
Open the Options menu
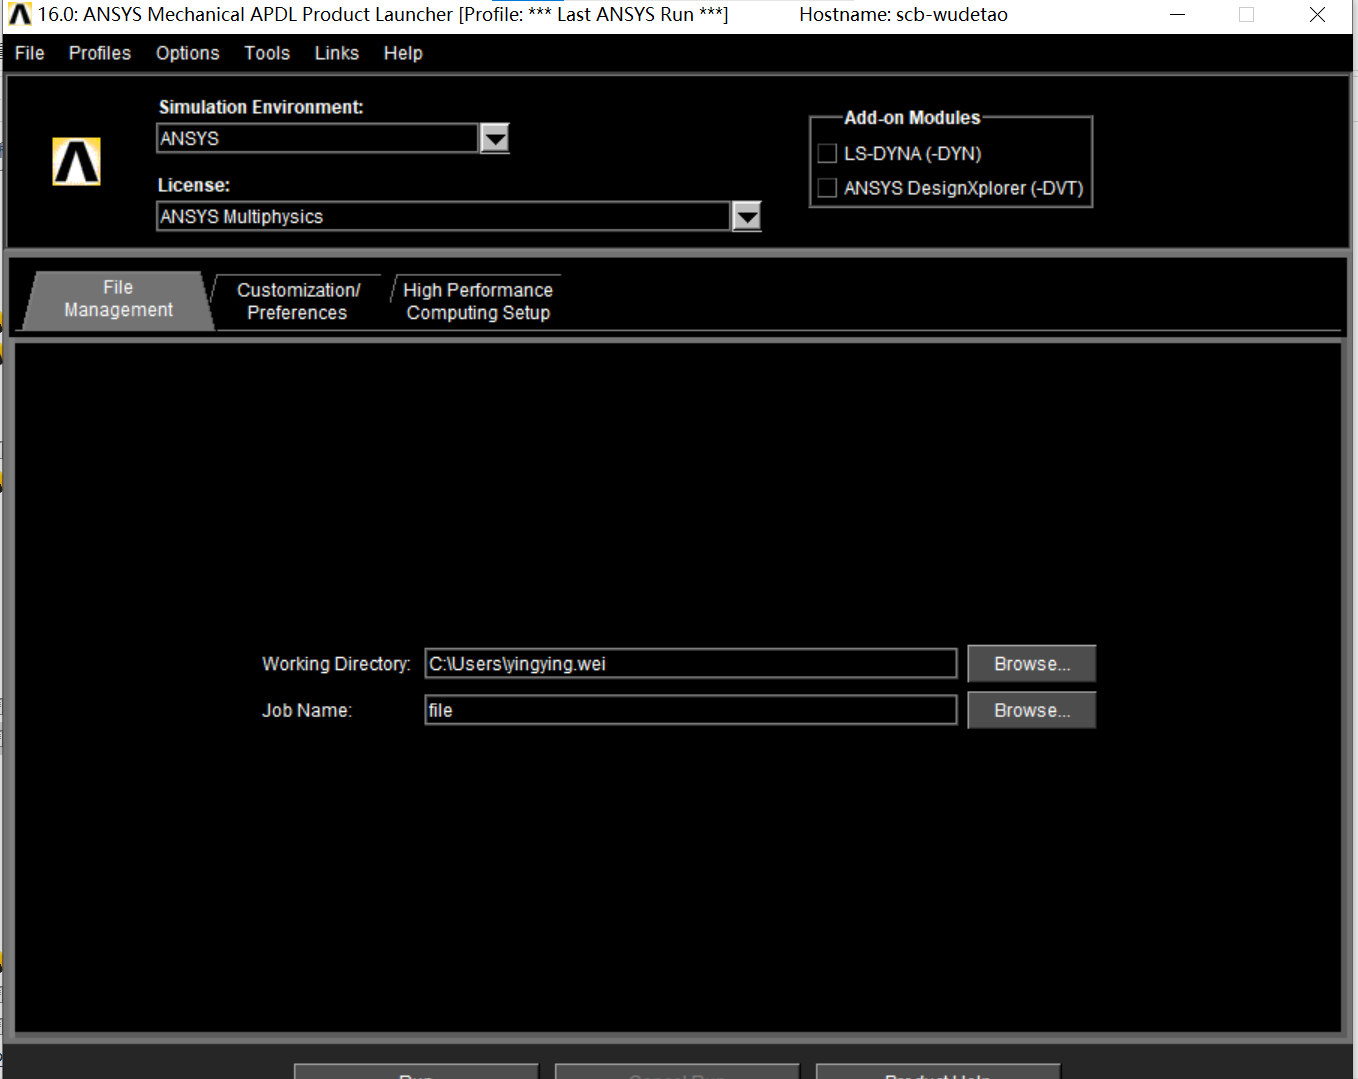click(187, 53)
